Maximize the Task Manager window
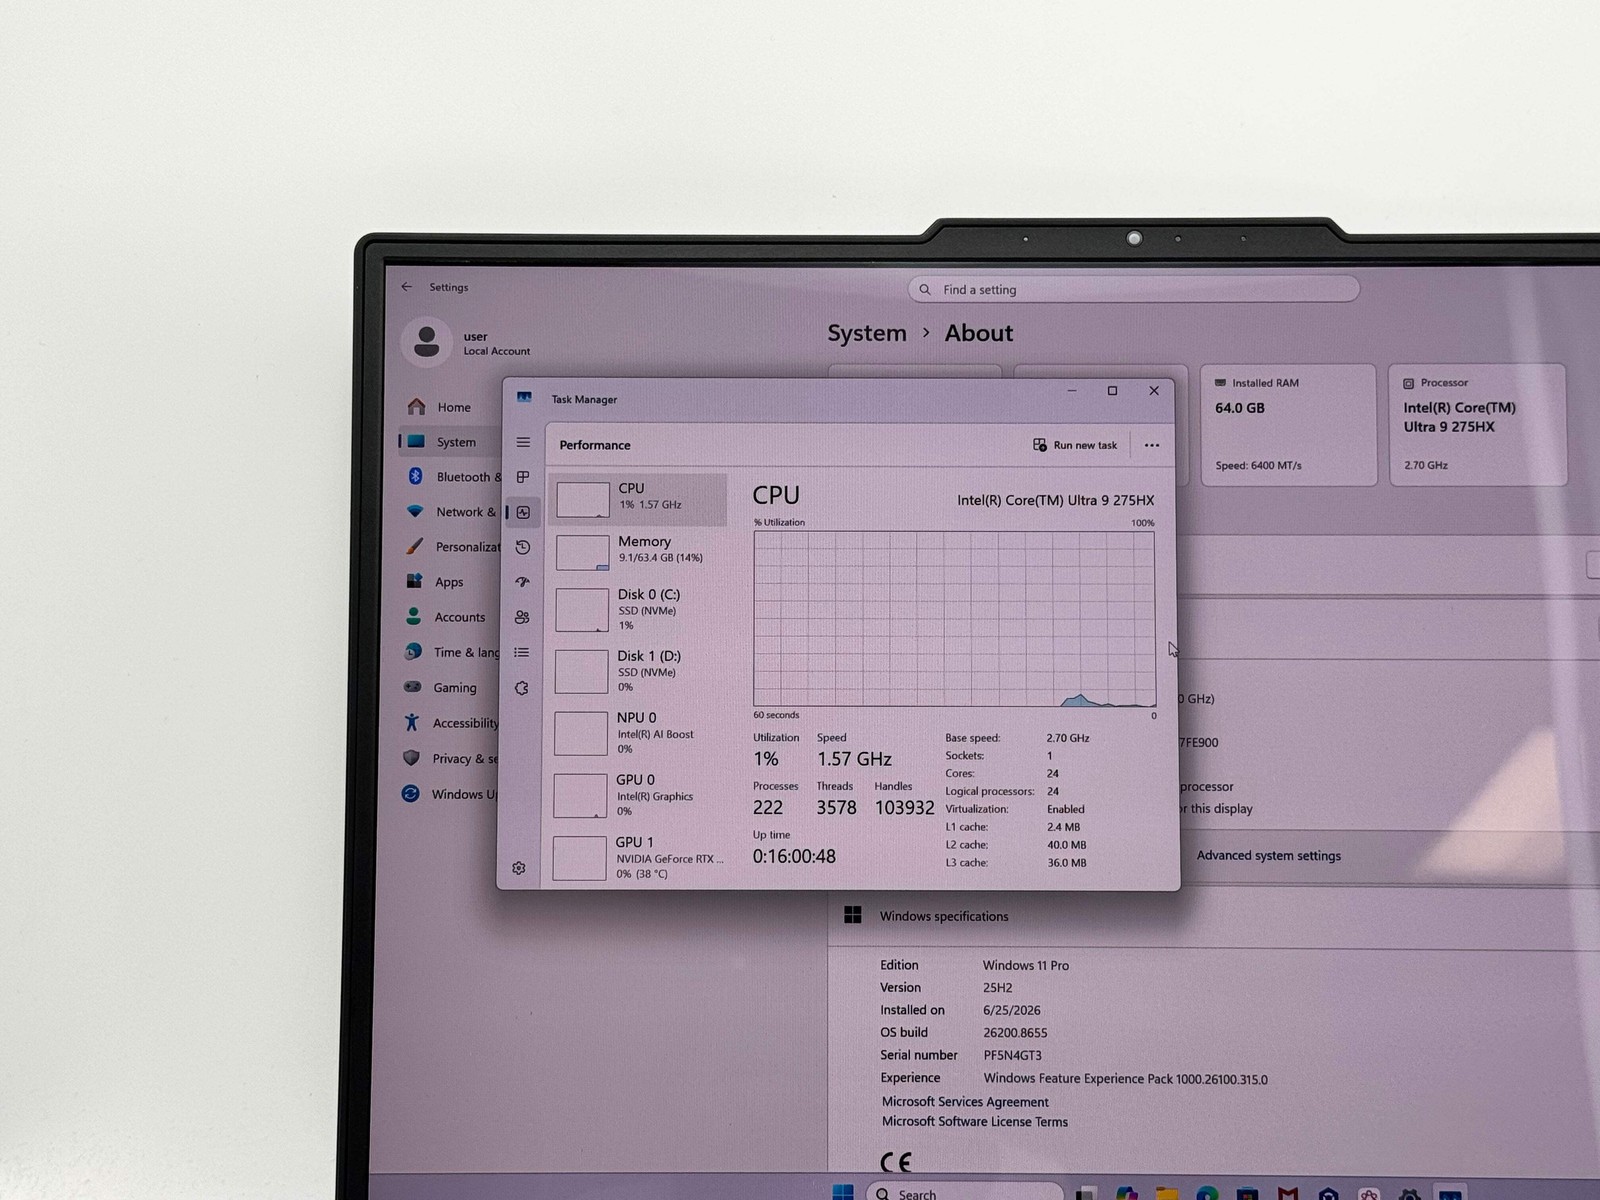Image resolution: width=1600 pixels, height=1200 pixels. click(1112, 391)
